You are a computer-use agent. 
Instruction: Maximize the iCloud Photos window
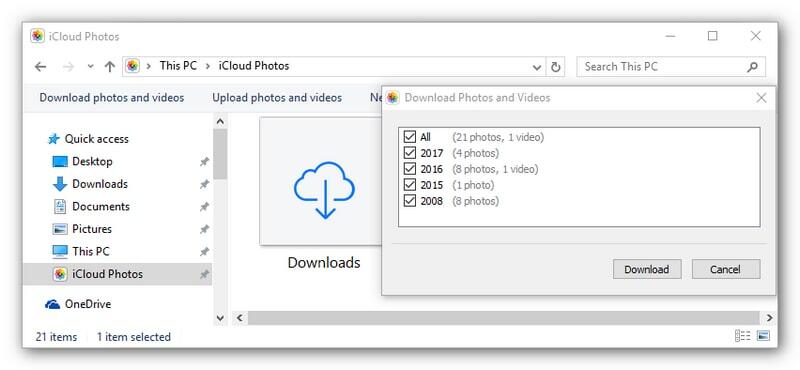[x=713, y=36]
